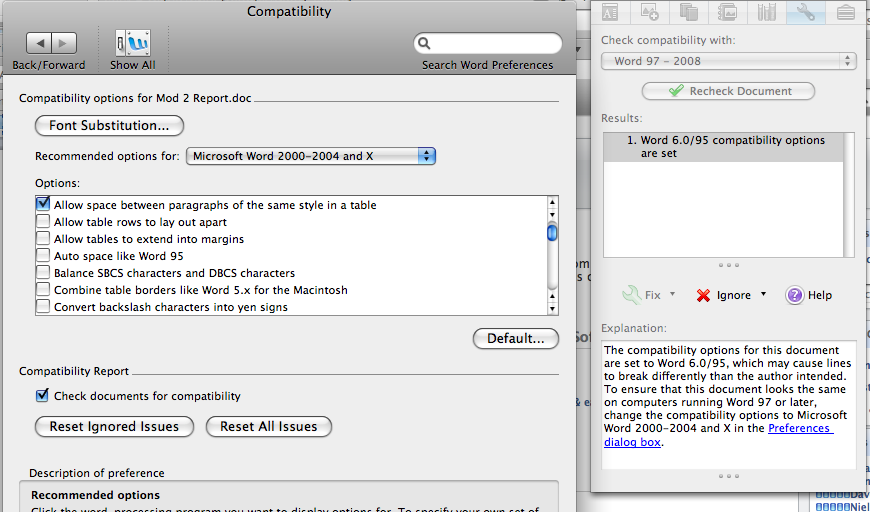
Task: Click Search Word Preferences field
Action: click(488, 43)
